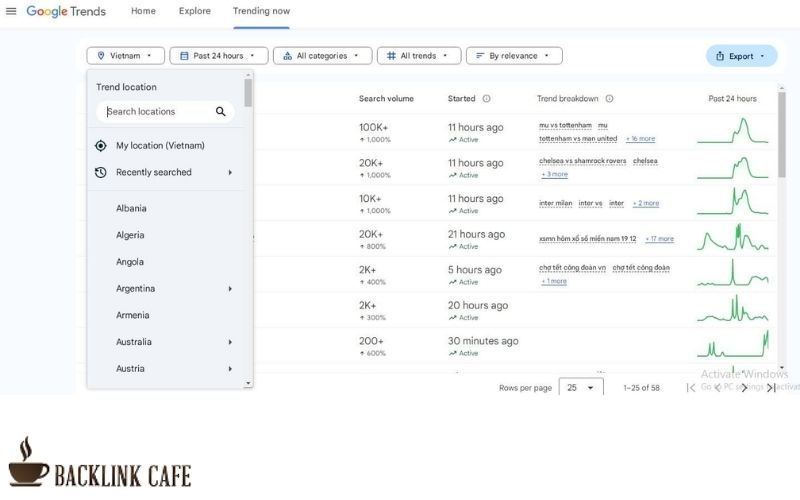800x500 pixels.
Task: Select Austria from location list
Action: point(130,368)
